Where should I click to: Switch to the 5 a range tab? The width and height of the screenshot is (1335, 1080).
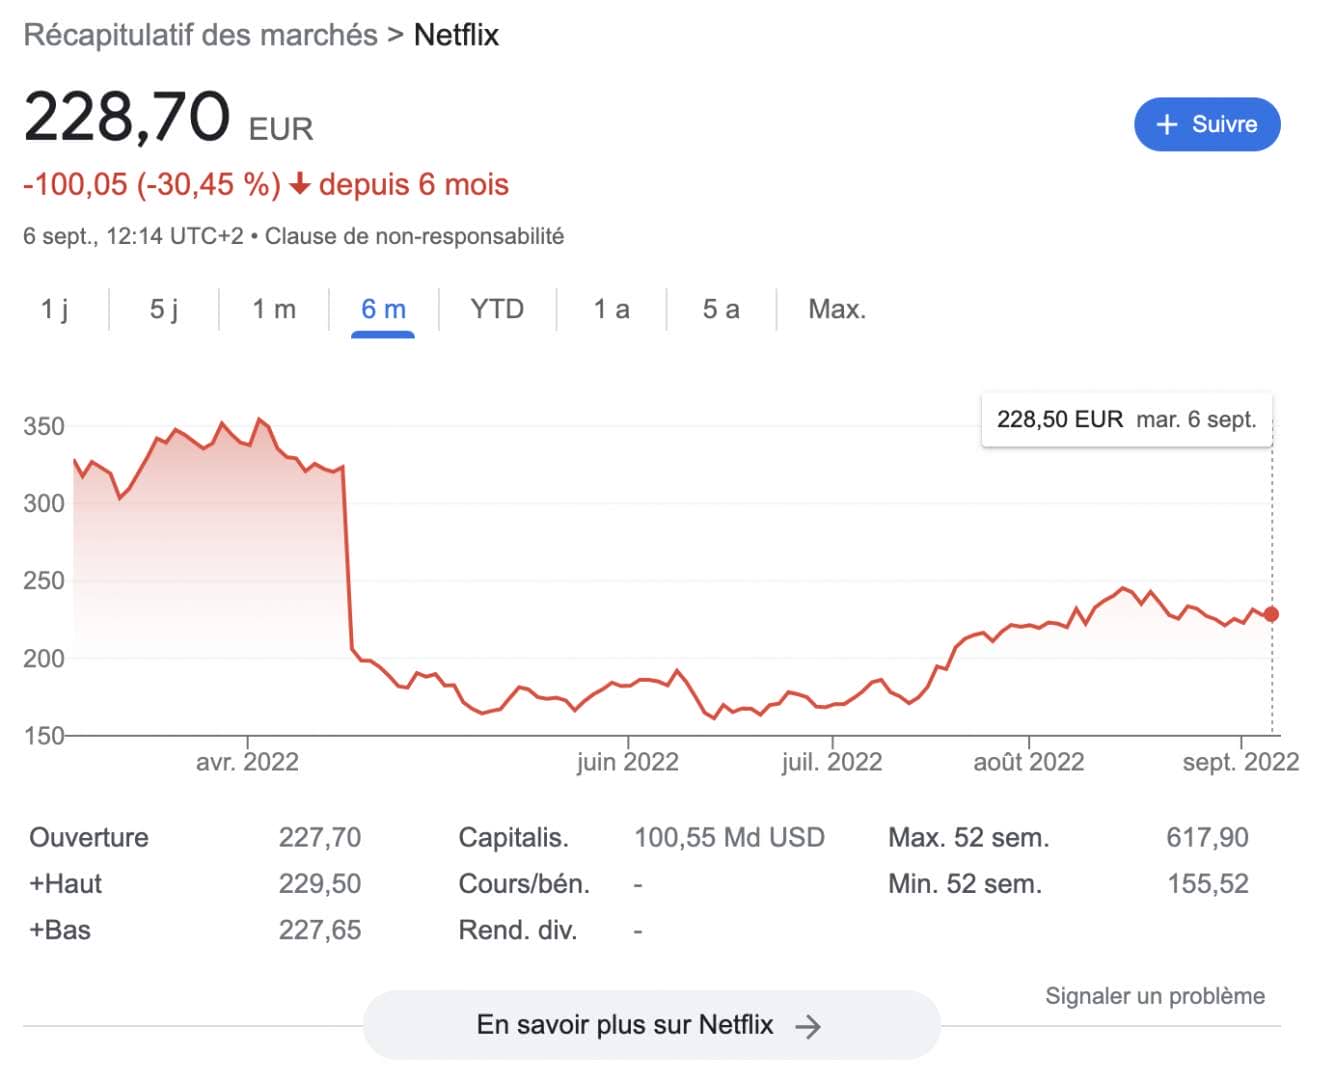pos(721,309)
